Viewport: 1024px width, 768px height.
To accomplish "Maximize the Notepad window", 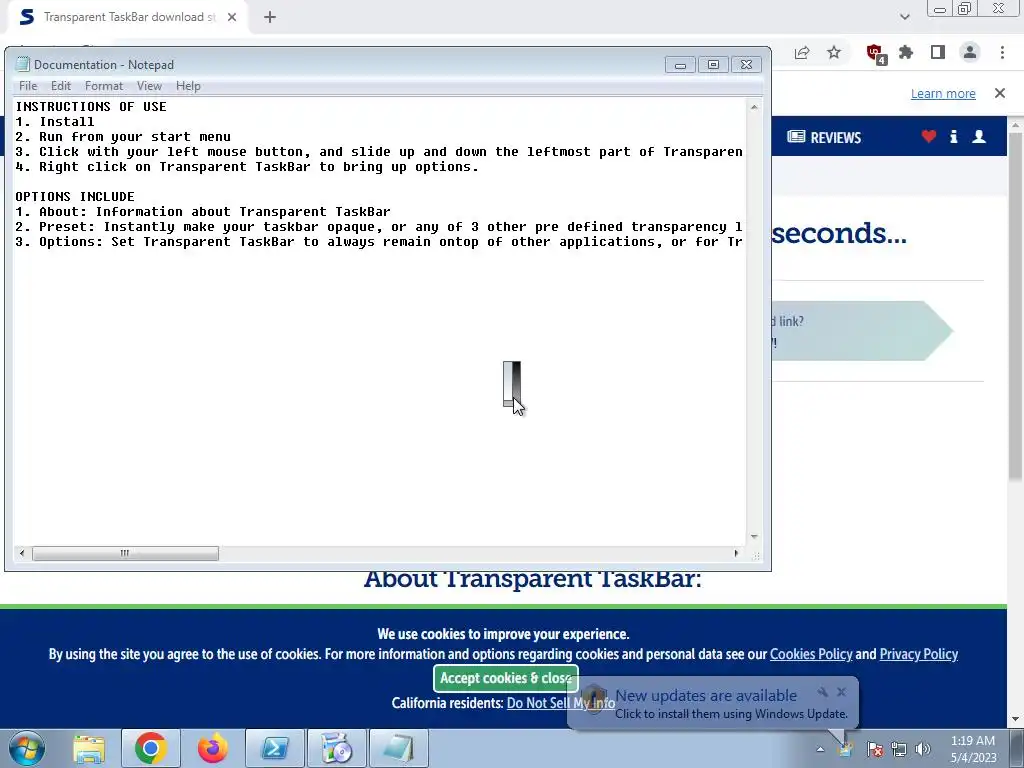I will click(713, 65).
